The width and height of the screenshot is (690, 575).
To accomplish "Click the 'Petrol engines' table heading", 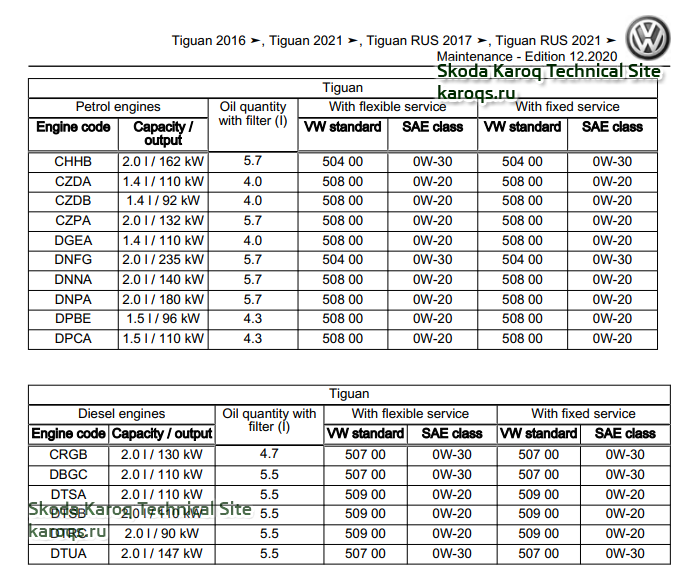I will pos(118,106).
